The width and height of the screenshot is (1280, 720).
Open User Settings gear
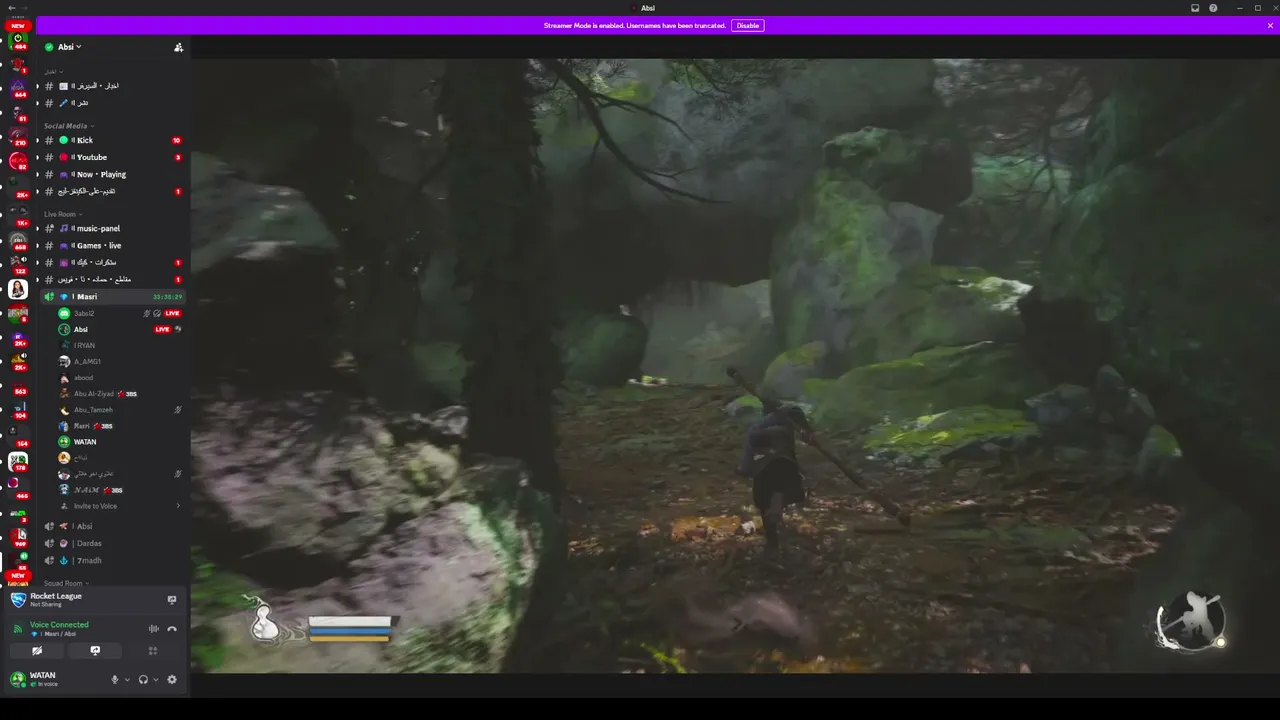tap(172, 680)
